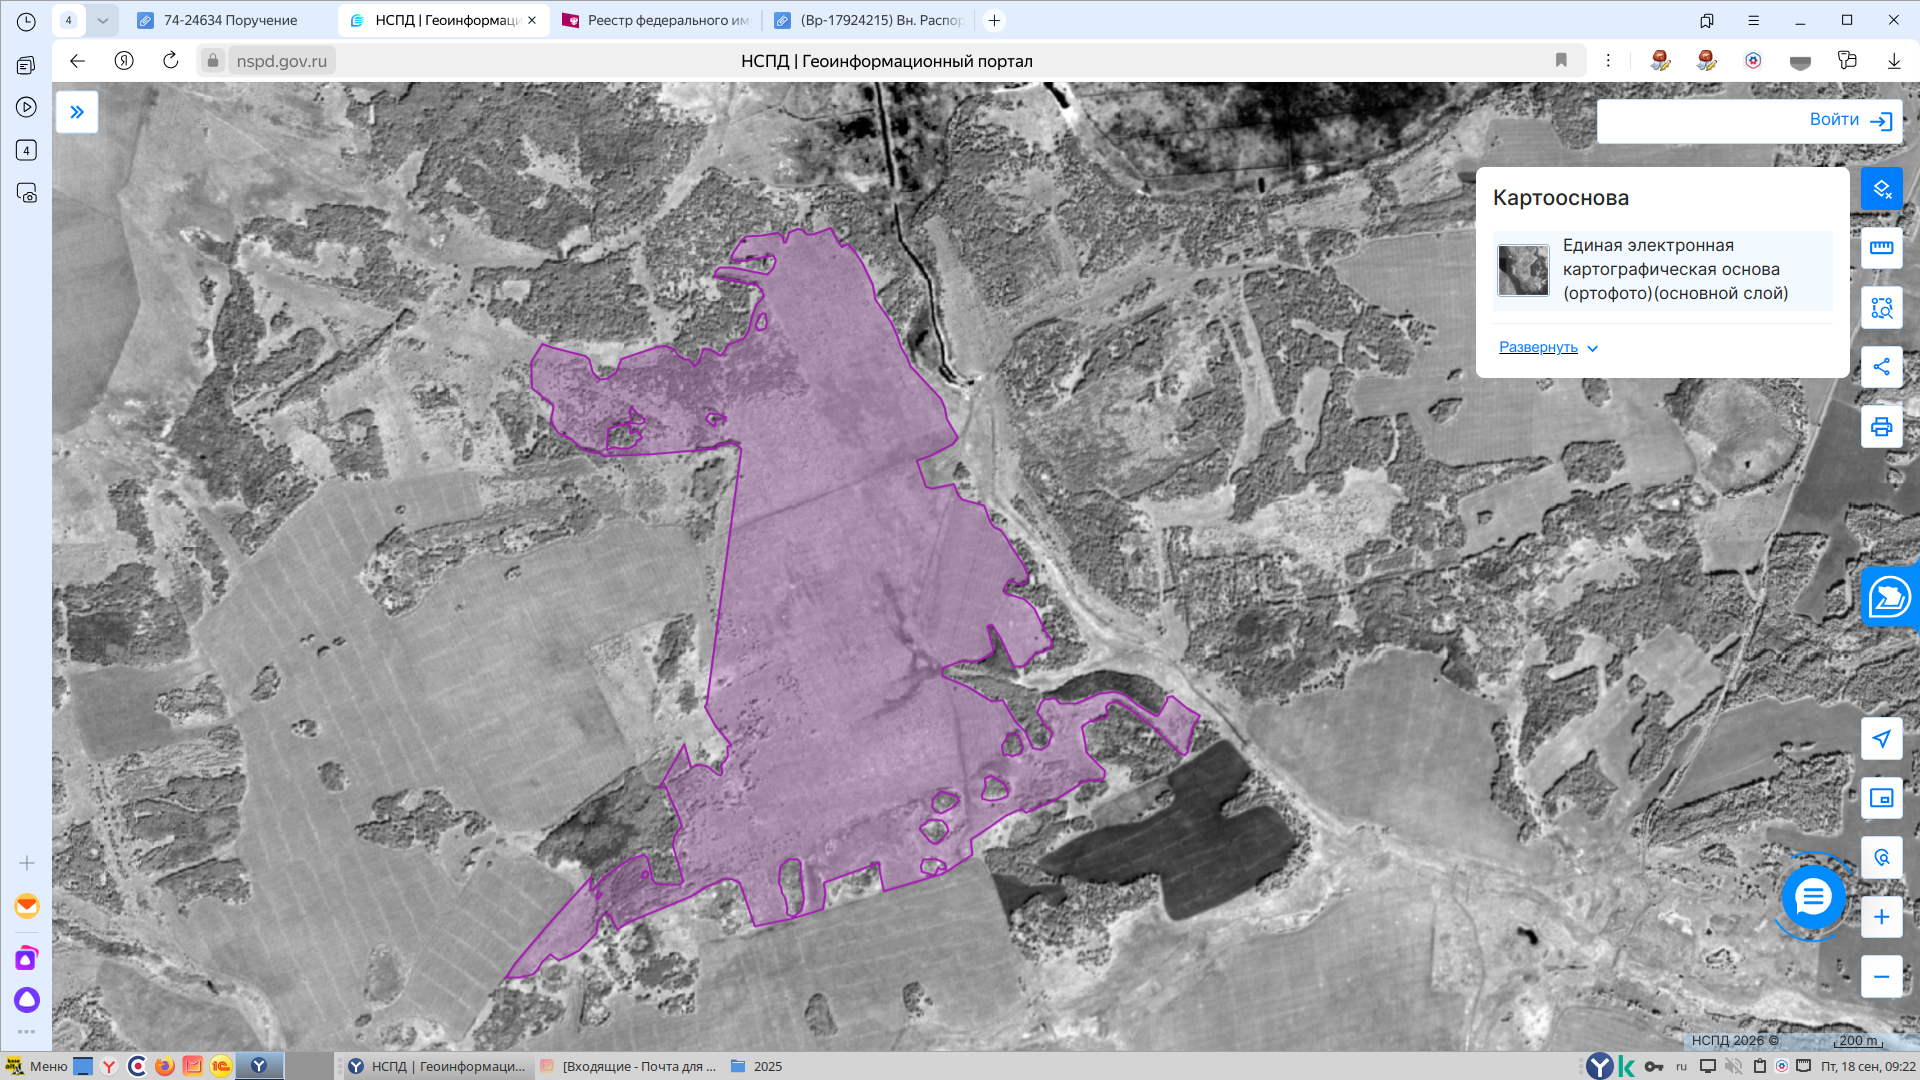Image resolution: width=1920 pixels, height=1080 pixels.
Task: Open the Yandex home icon
Action: pyautogui.click(x=124, y=61)
